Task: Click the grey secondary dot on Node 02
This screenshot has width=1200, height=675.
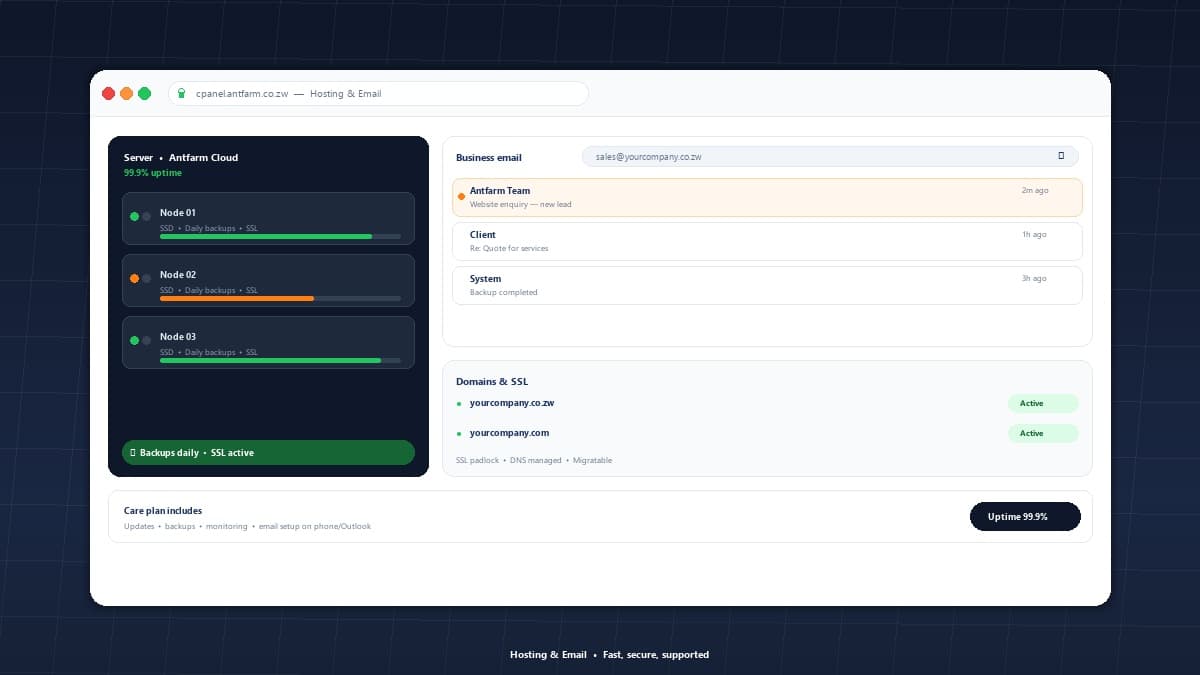Action: click(147, 278)
